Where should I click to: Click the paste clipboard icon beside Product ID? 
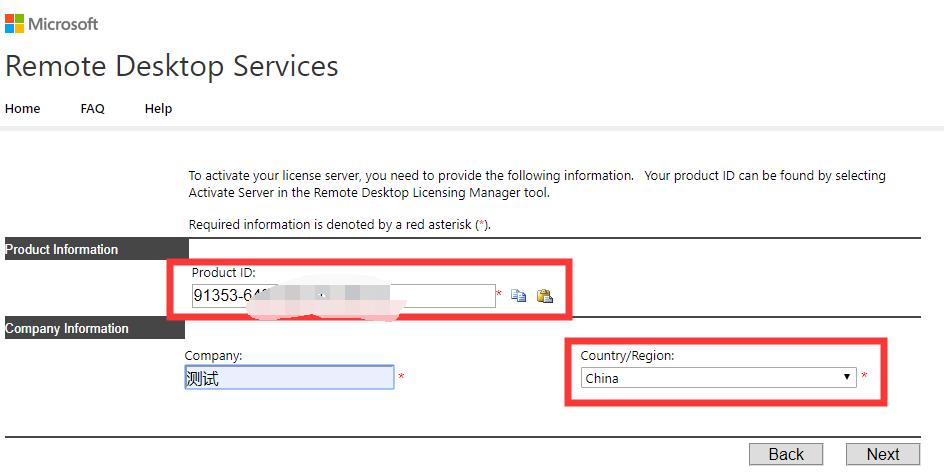click(545, 296)
